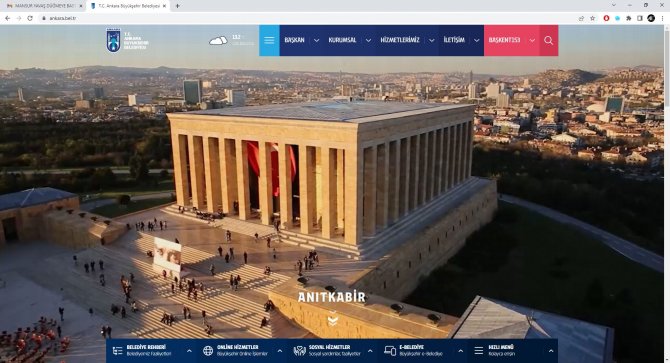Open the light blue hamburger menu
The height and width of the screenshot is (363, 670).
click(x=269, y=40)
